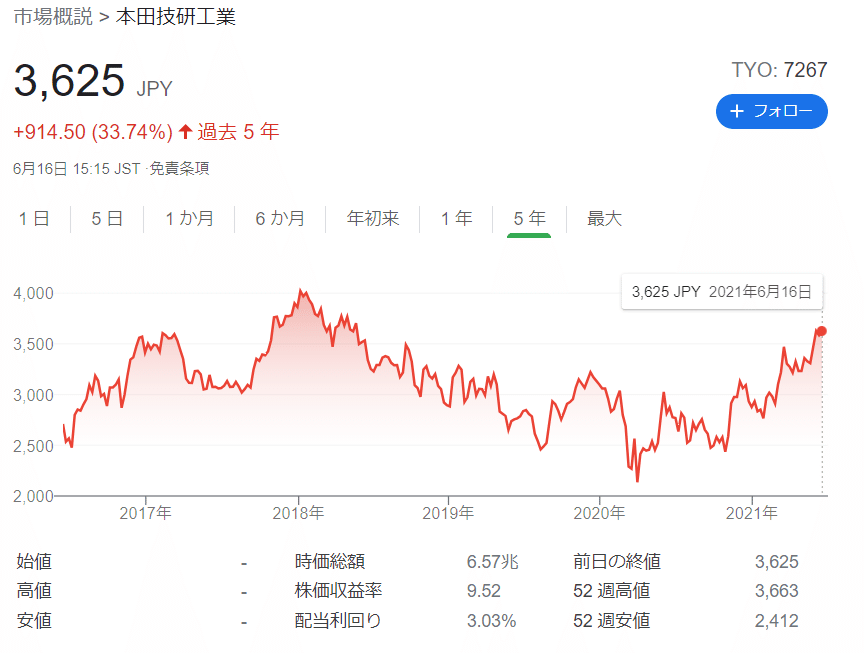Click the 3,625 JPY chart tooltip
This screenshot has width=864, height=653.
click(722, 292)
